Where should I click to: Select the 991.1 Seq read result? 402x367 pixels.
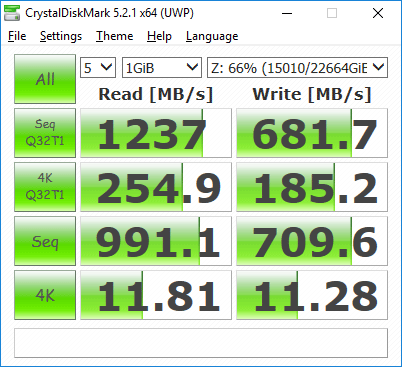tap(156, 241)
